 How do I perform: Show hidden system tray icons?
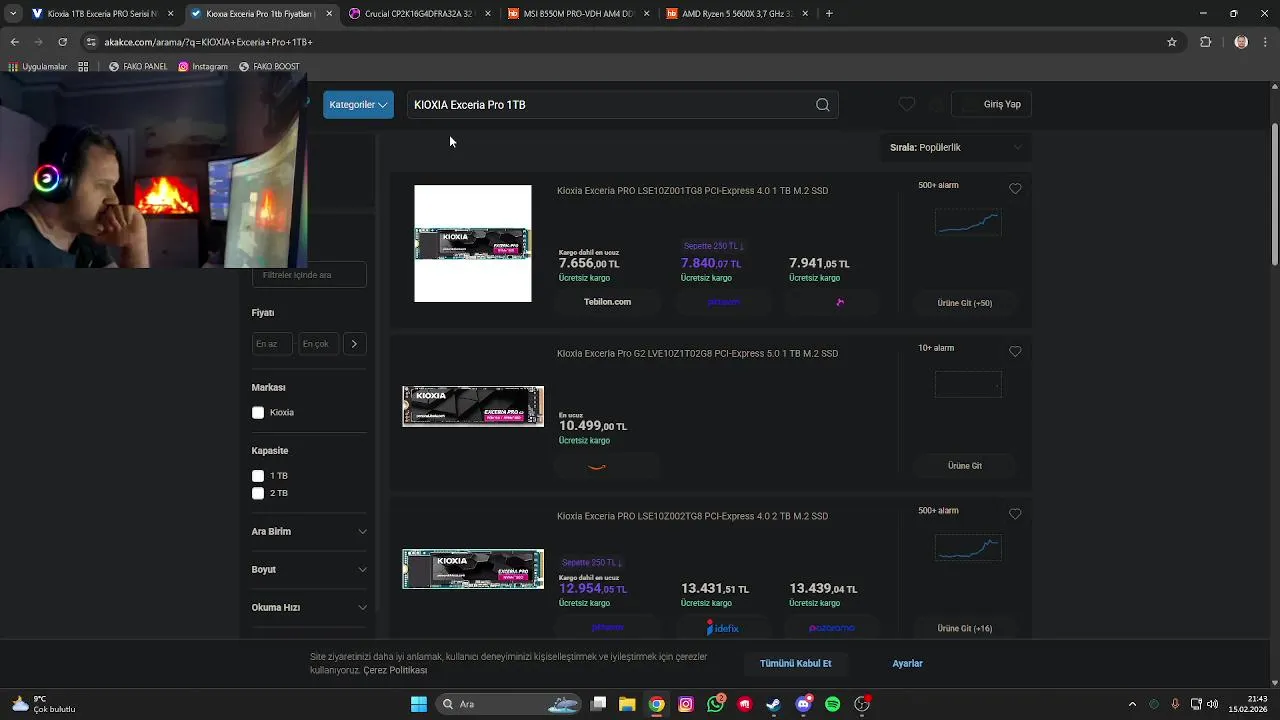(x=1132, y=704)
